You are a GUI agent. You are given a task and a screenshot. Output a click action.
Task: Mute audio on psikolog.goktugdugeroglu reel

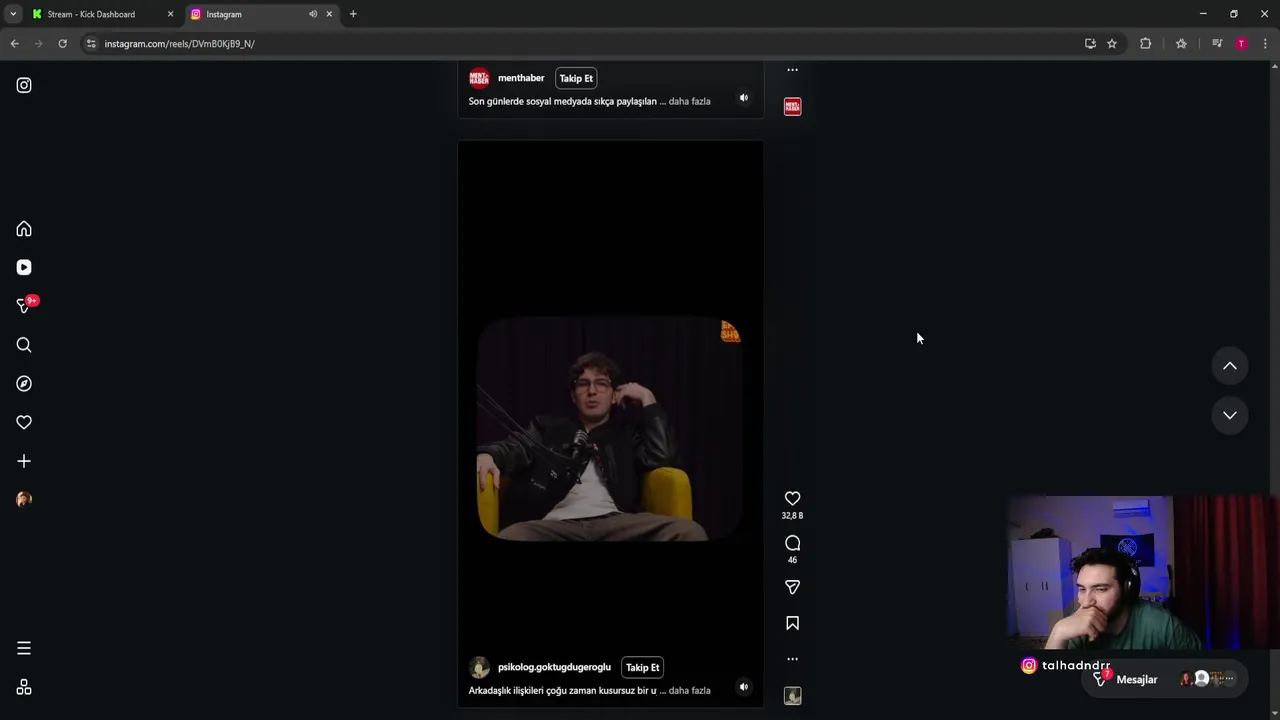[743, 687]
